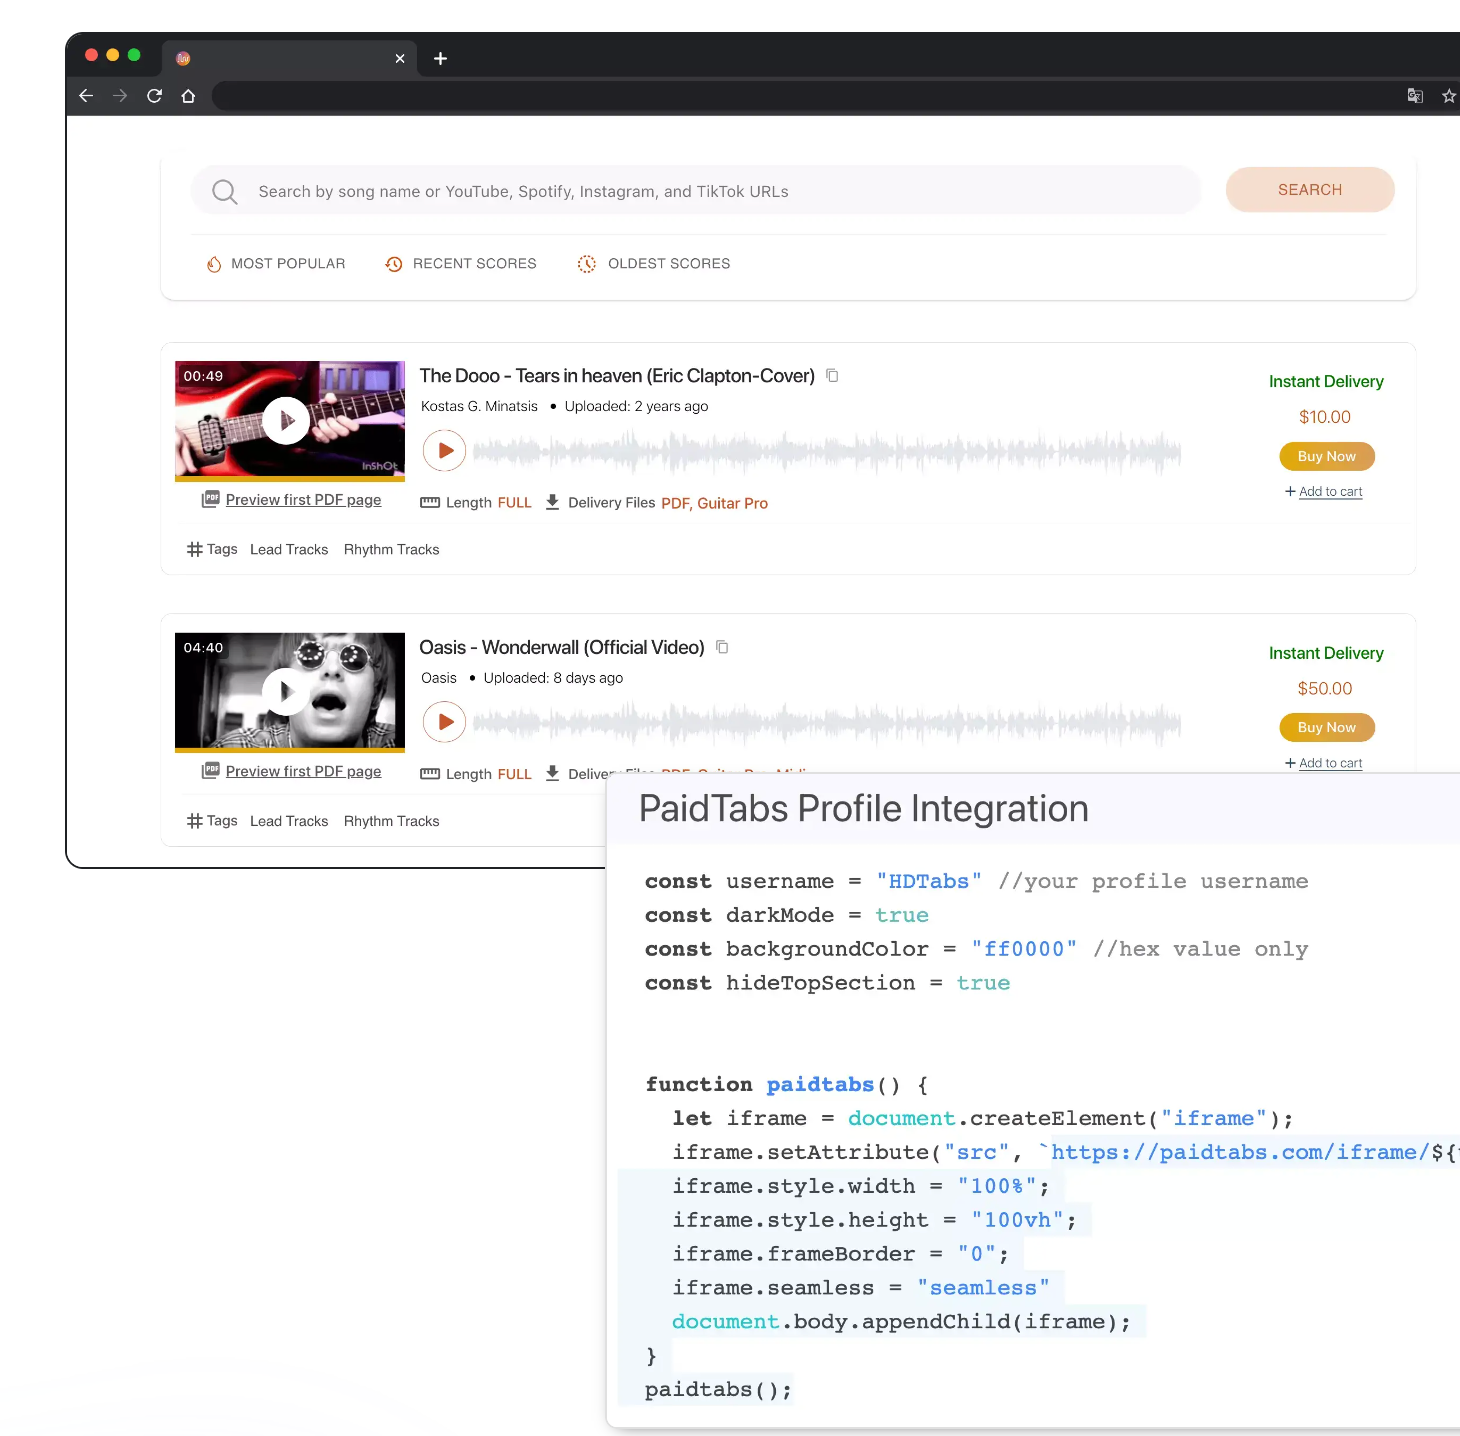Play the Wonderwall video thumbnail
Screen dimensions: 1460x1436
(x=286, y=691)
